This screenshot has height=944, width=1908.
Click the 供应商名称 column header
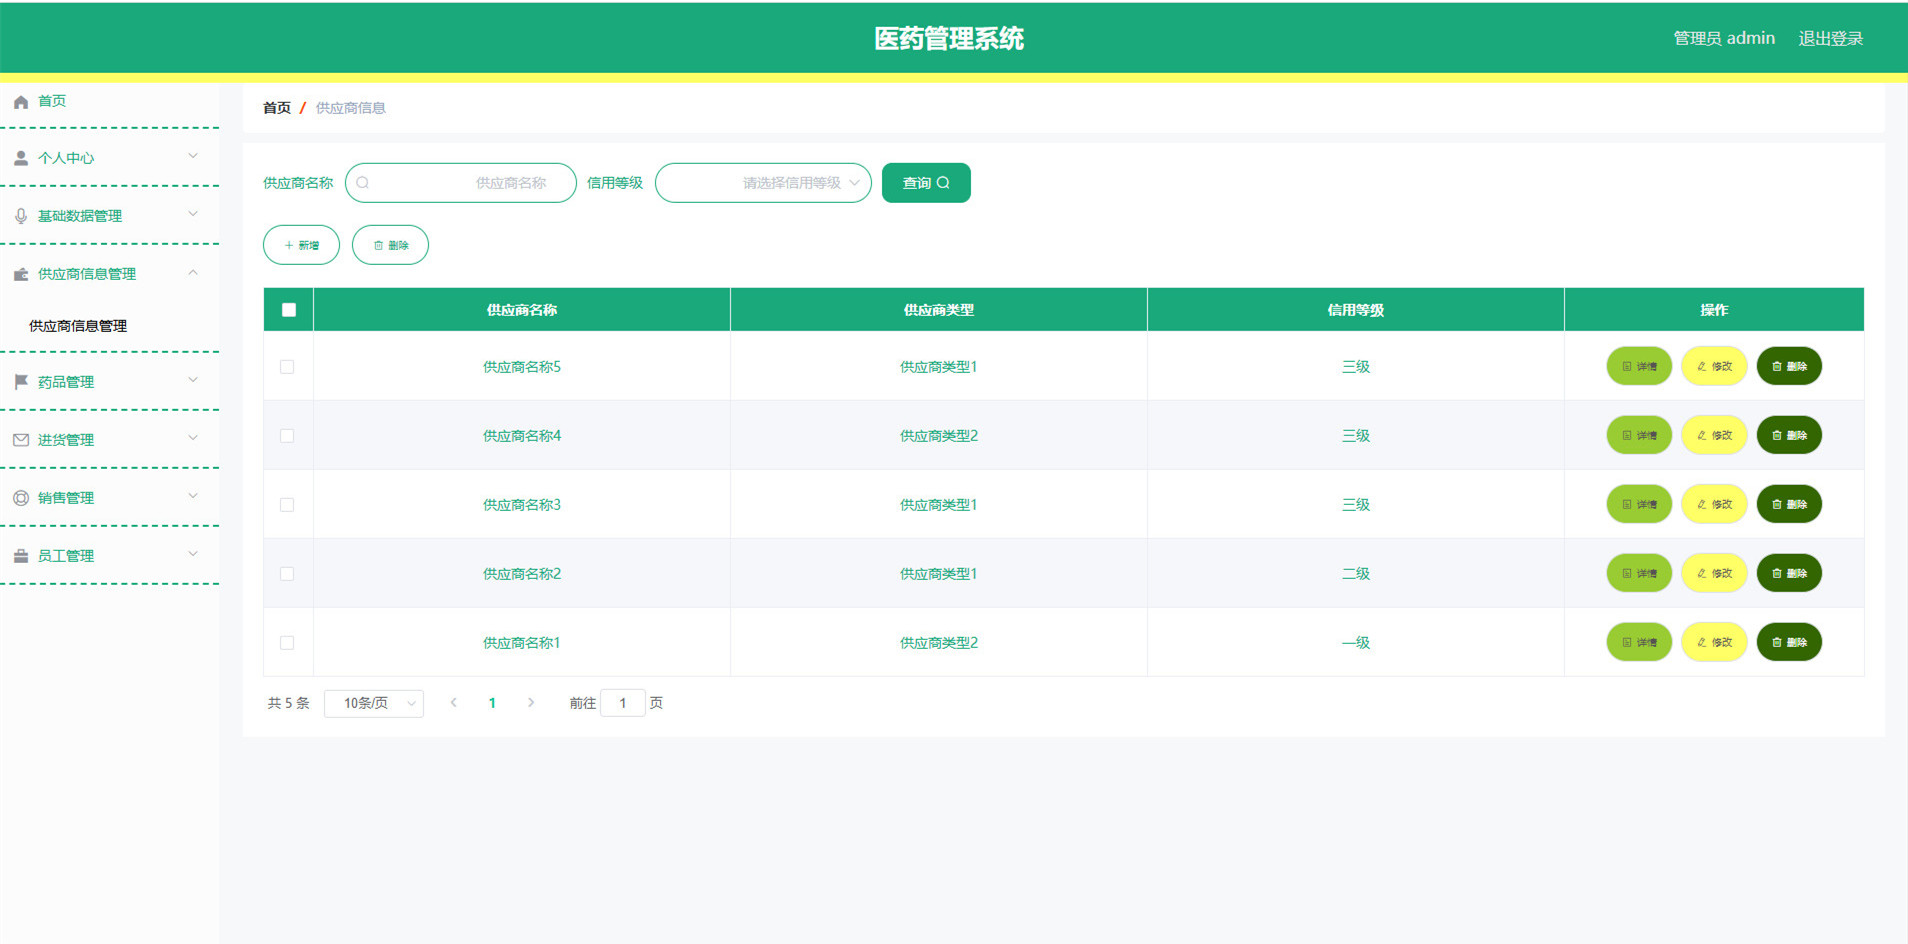pos(522,310)
